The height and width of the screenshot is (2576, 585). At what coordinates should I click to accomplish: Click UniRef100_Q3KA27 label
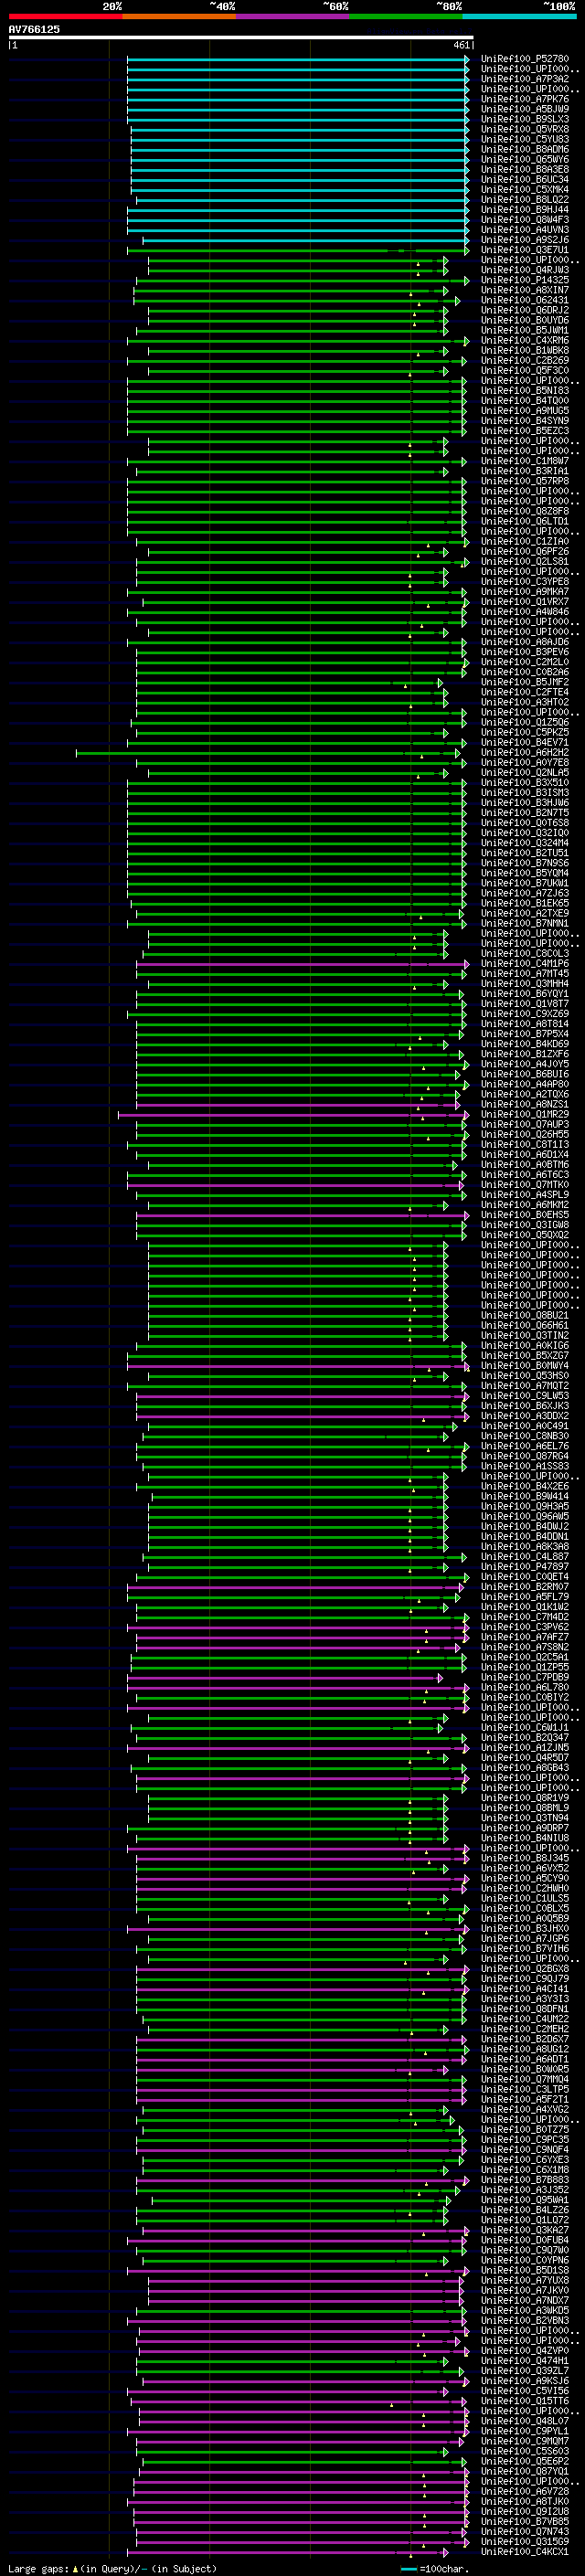coord(525,2230)
